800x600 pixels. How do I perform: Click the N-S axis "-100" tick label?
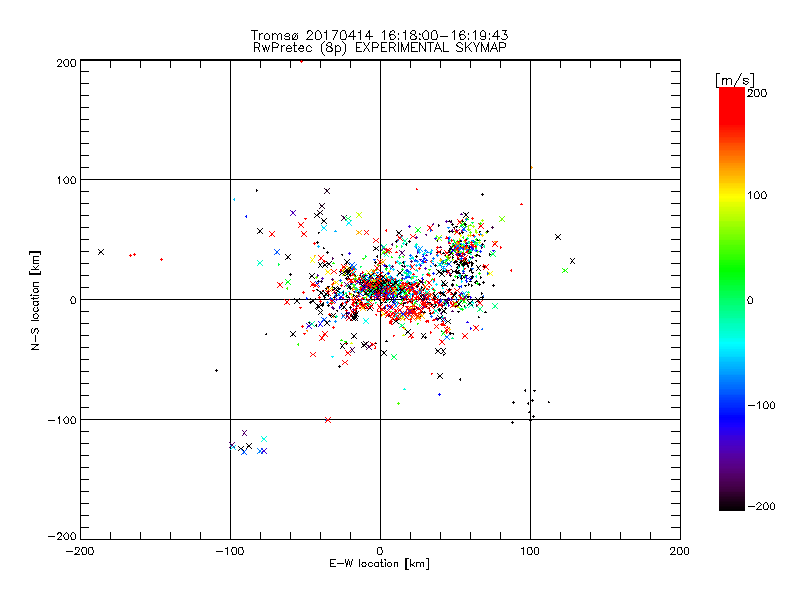[62, 420]
